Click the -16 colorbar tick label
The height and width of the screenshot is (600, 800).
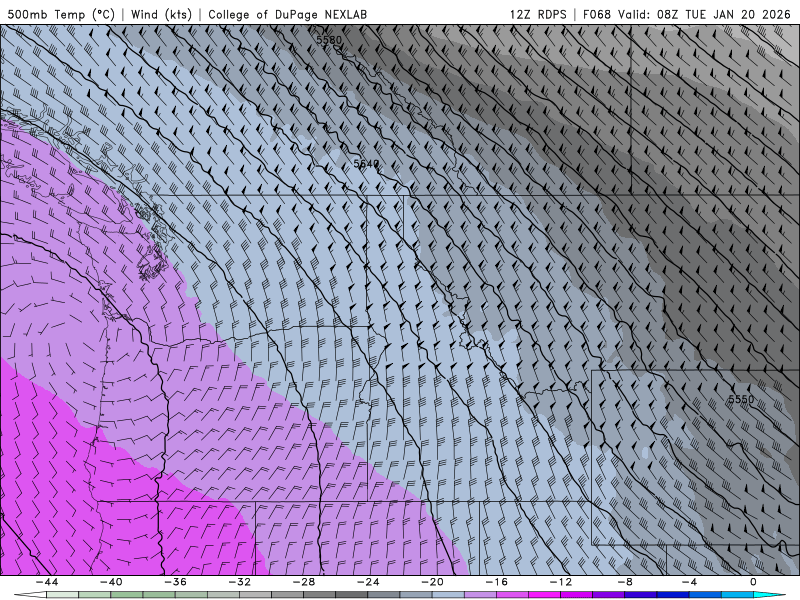tap(497, 582)
